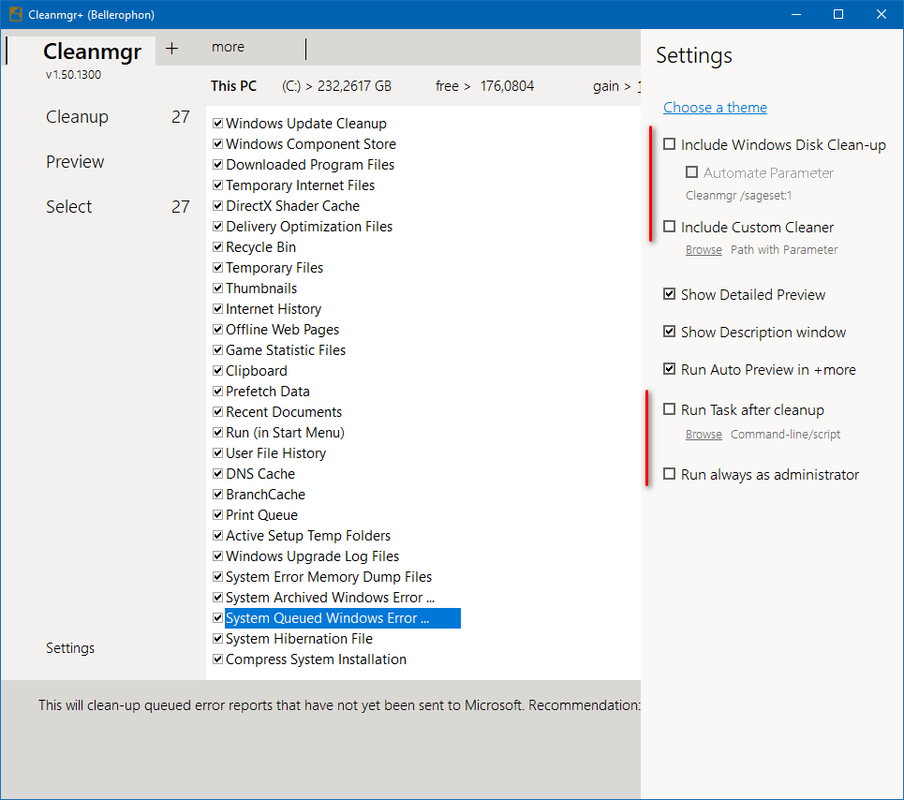
Task: Uncheck Downloaded Program Files
Action: pos(217,164)
